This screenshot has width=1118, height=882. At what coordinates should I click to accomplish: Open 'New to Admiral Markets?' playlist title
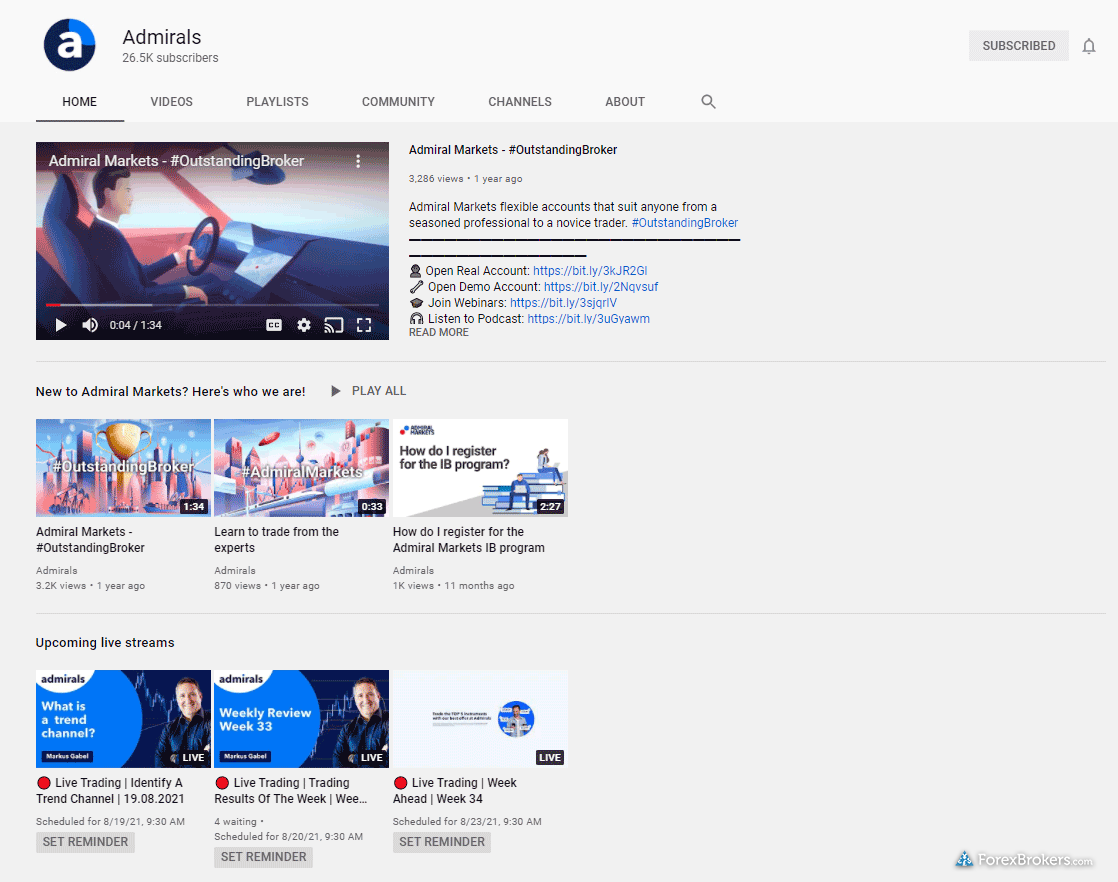point(170,391)
